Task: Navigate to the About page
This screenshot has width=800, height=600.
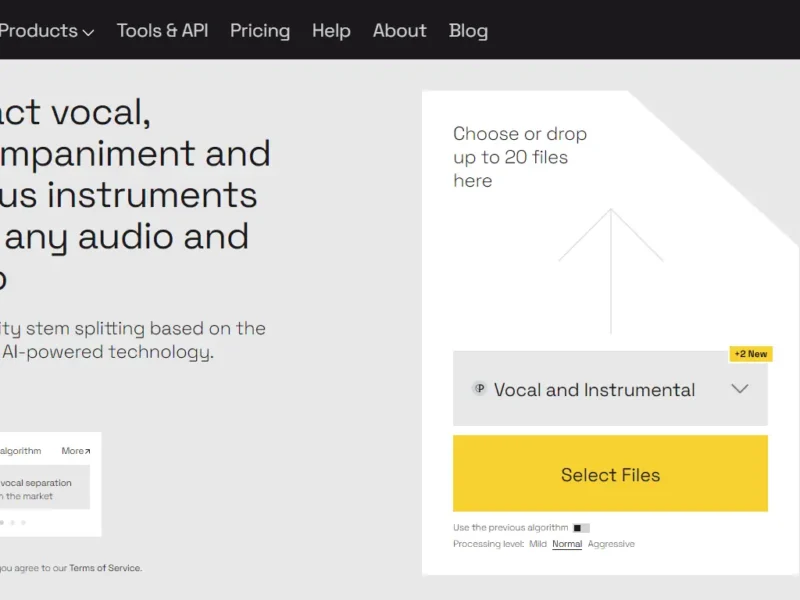Action: [x=399, y=30]
